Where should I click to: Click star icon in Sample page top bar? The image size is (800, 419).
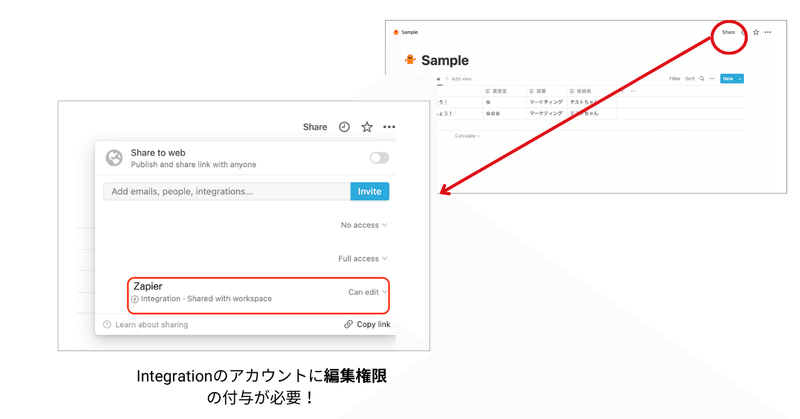pyautogui.click(x=756, y=32)
